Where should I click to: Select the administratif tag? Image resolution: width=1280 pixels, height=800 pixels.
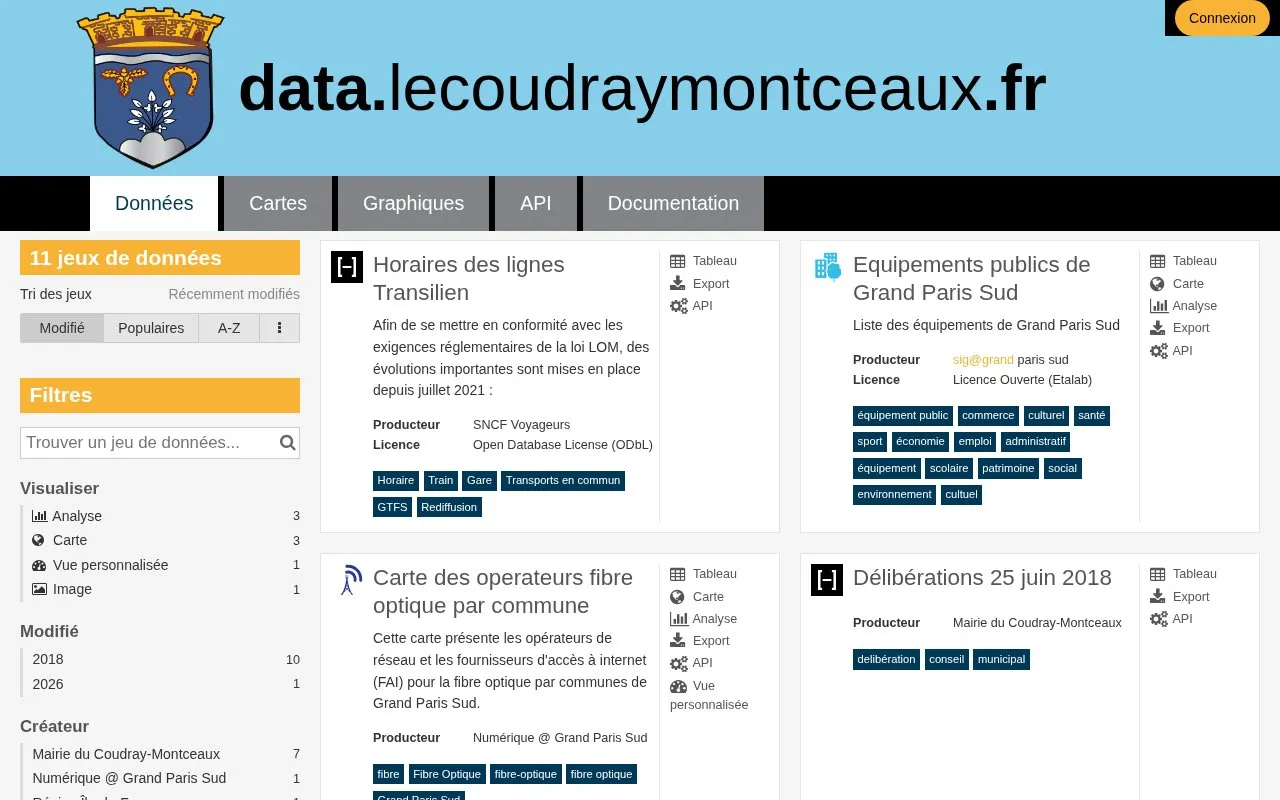[1036, 442]
